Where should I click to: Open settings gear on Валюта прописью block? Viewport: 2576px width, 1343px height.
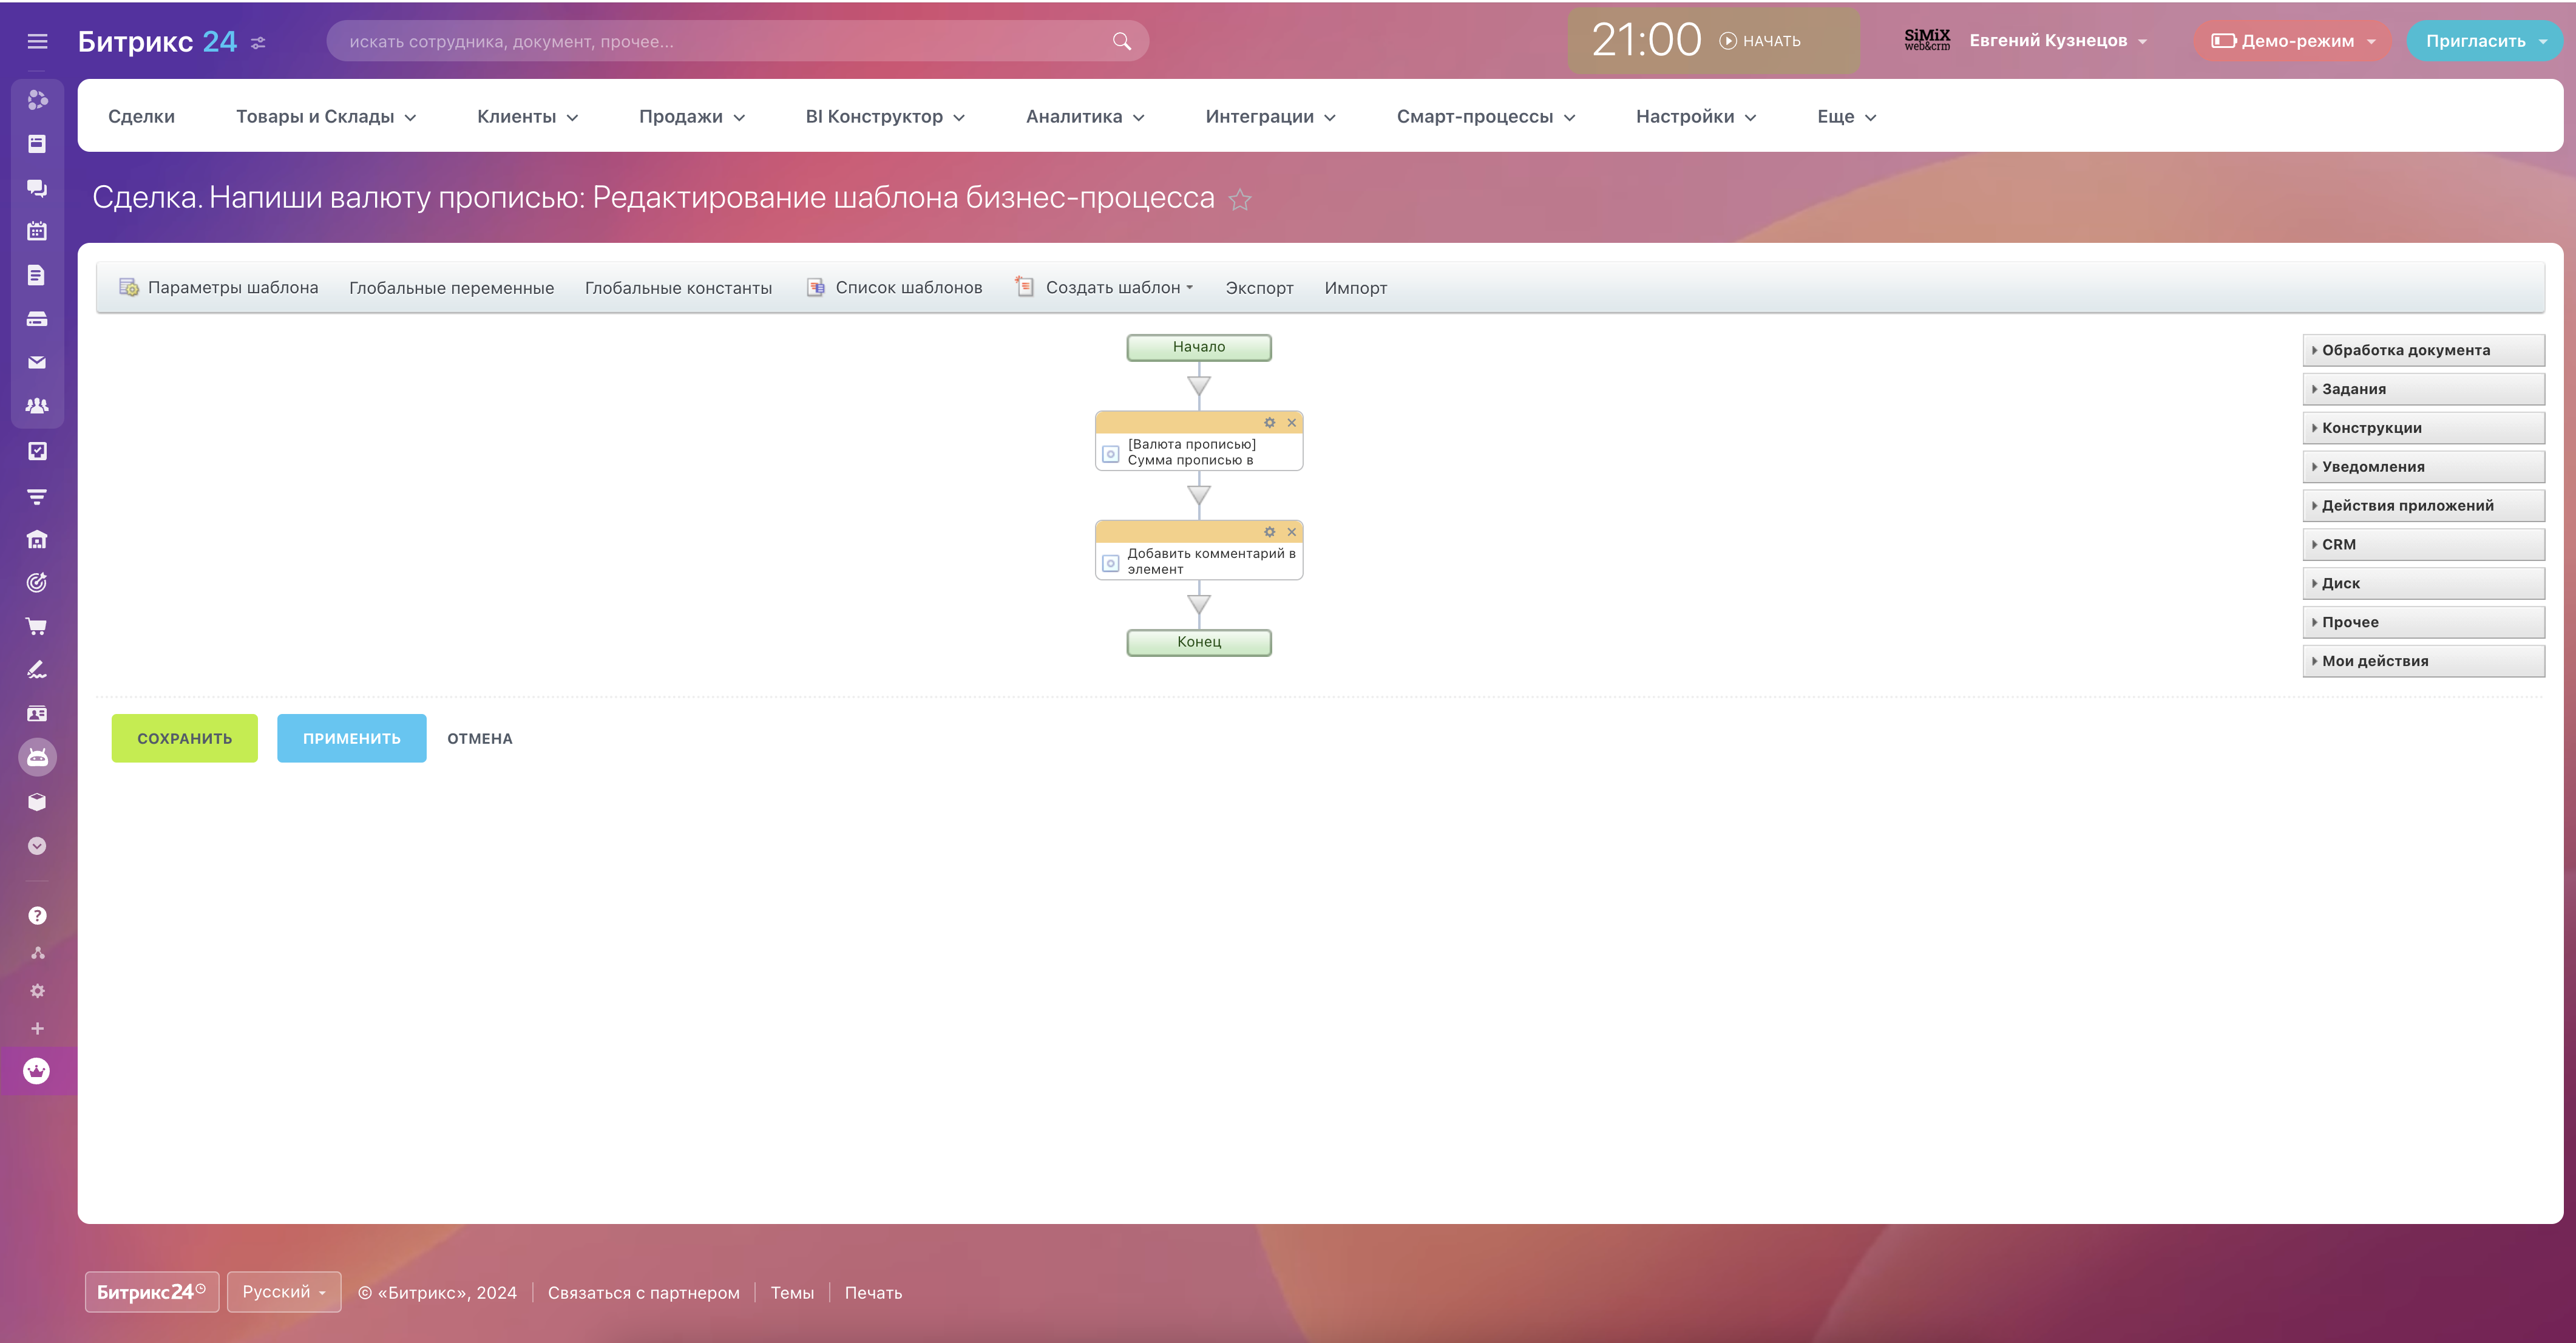[1269, 423]
